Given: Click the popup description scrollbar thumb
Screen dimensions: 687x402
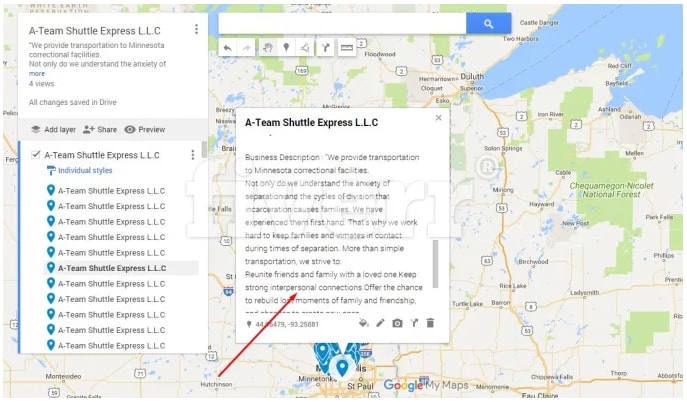Looking at the screenshot, I should click(436, 264).
